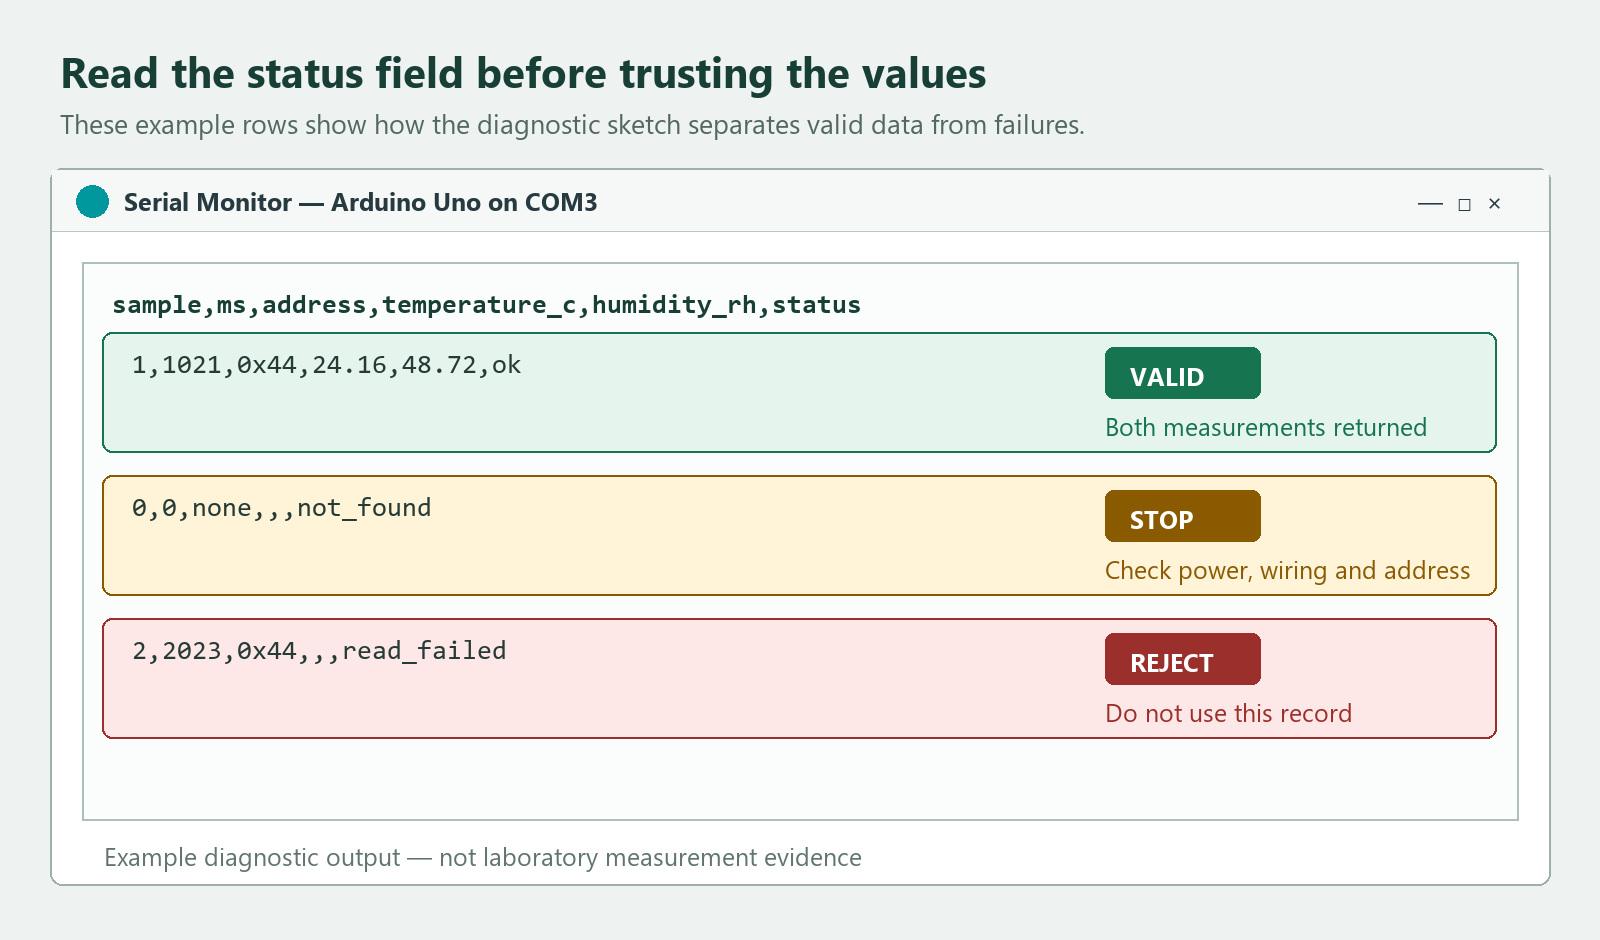Click the brown STOP badge
Viewport: 1600px width, 940px height.
click(1182, 516)
